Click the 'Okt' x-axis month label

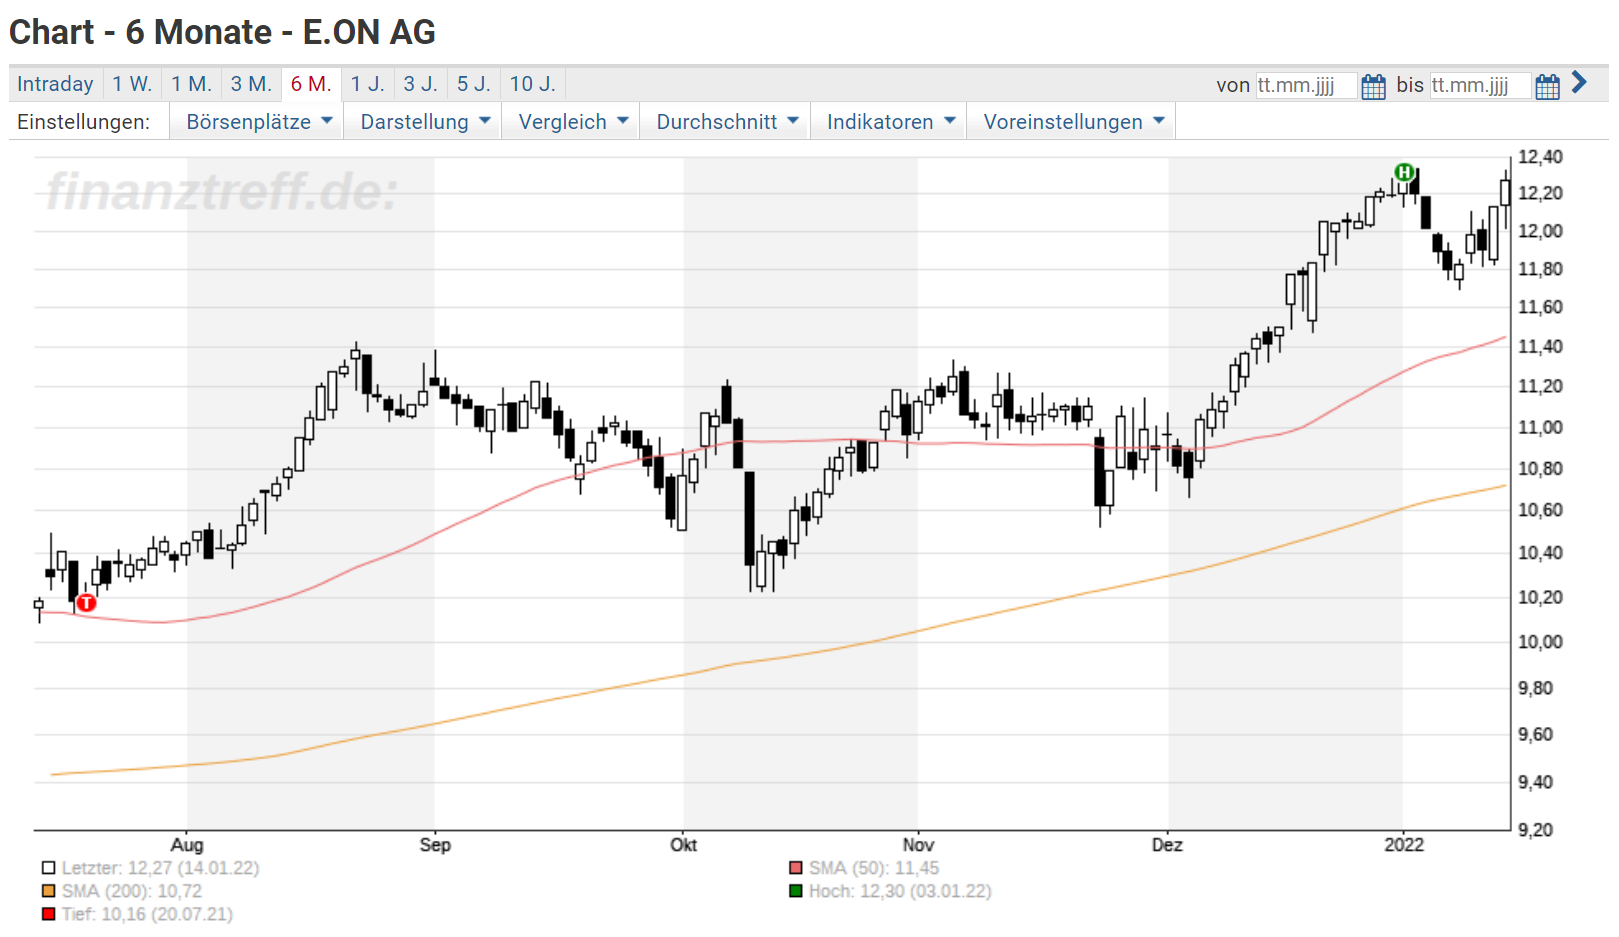[x=684, y=845]
